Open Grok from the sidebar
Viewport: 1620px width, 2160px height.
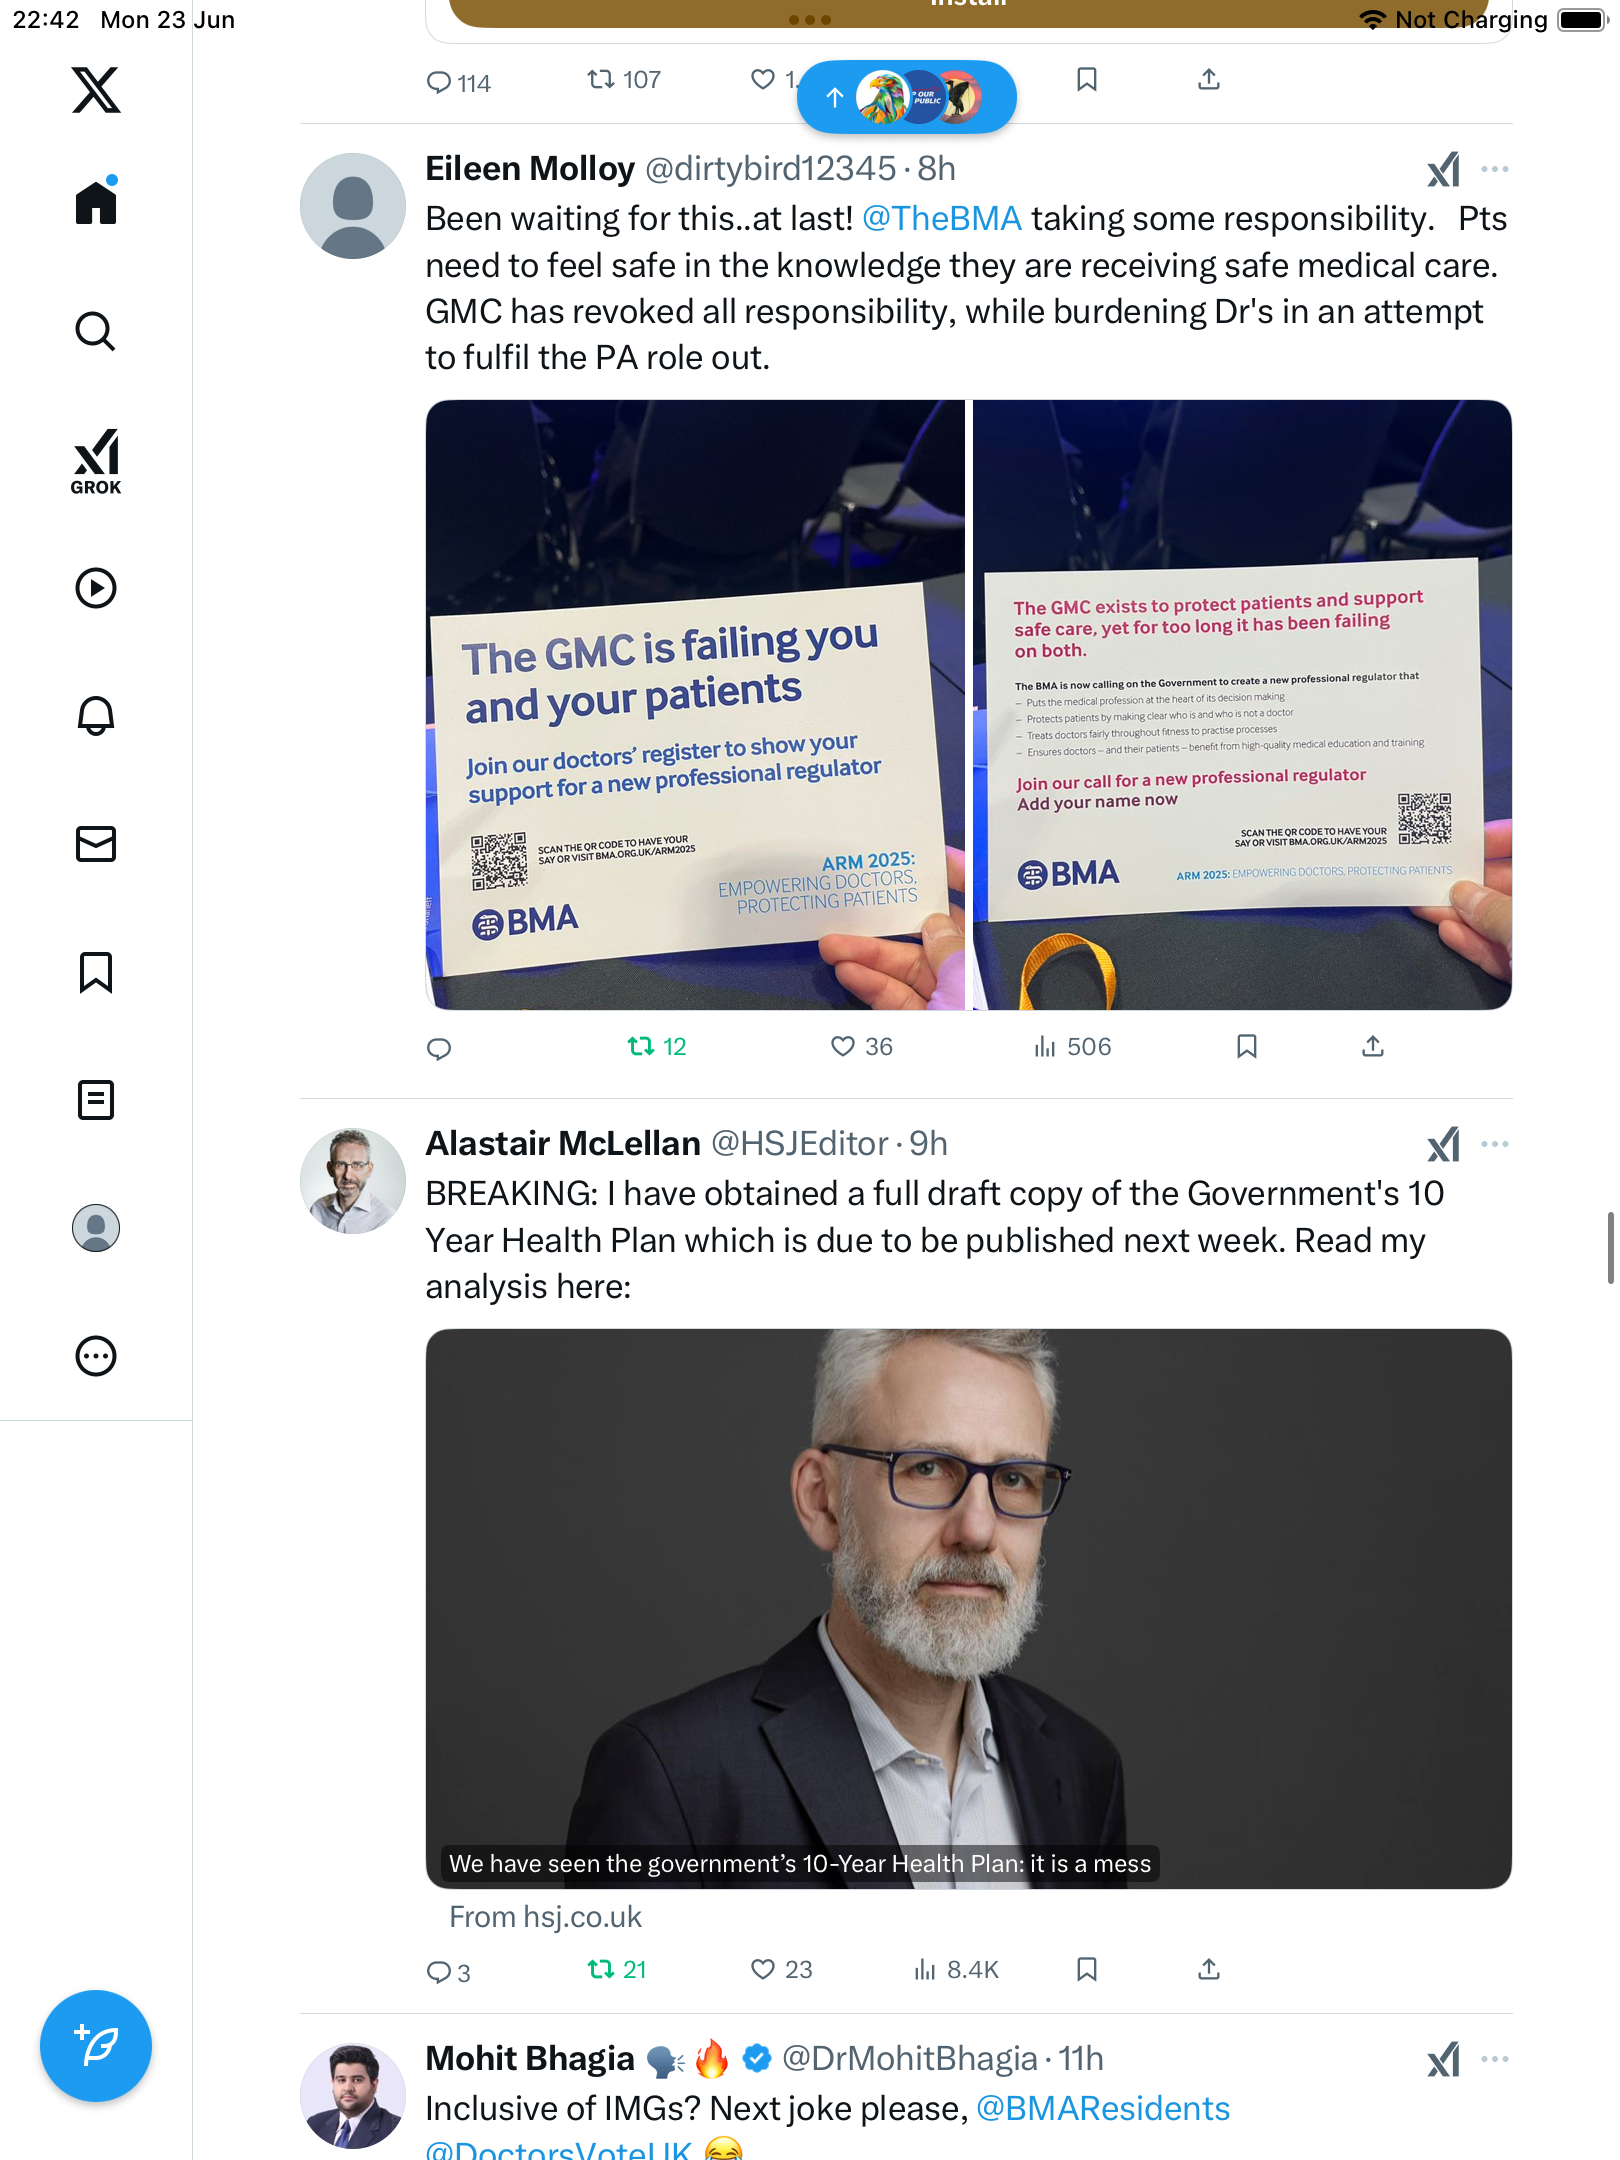[96, 462]
